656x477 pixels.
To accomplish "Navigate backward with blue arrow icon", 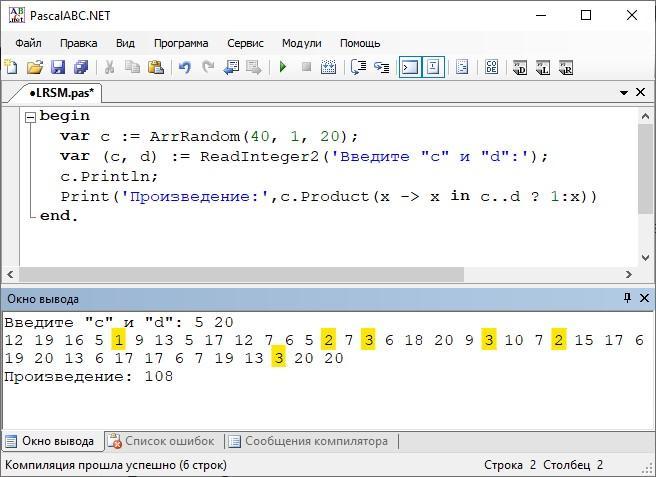I will [231, 67].
